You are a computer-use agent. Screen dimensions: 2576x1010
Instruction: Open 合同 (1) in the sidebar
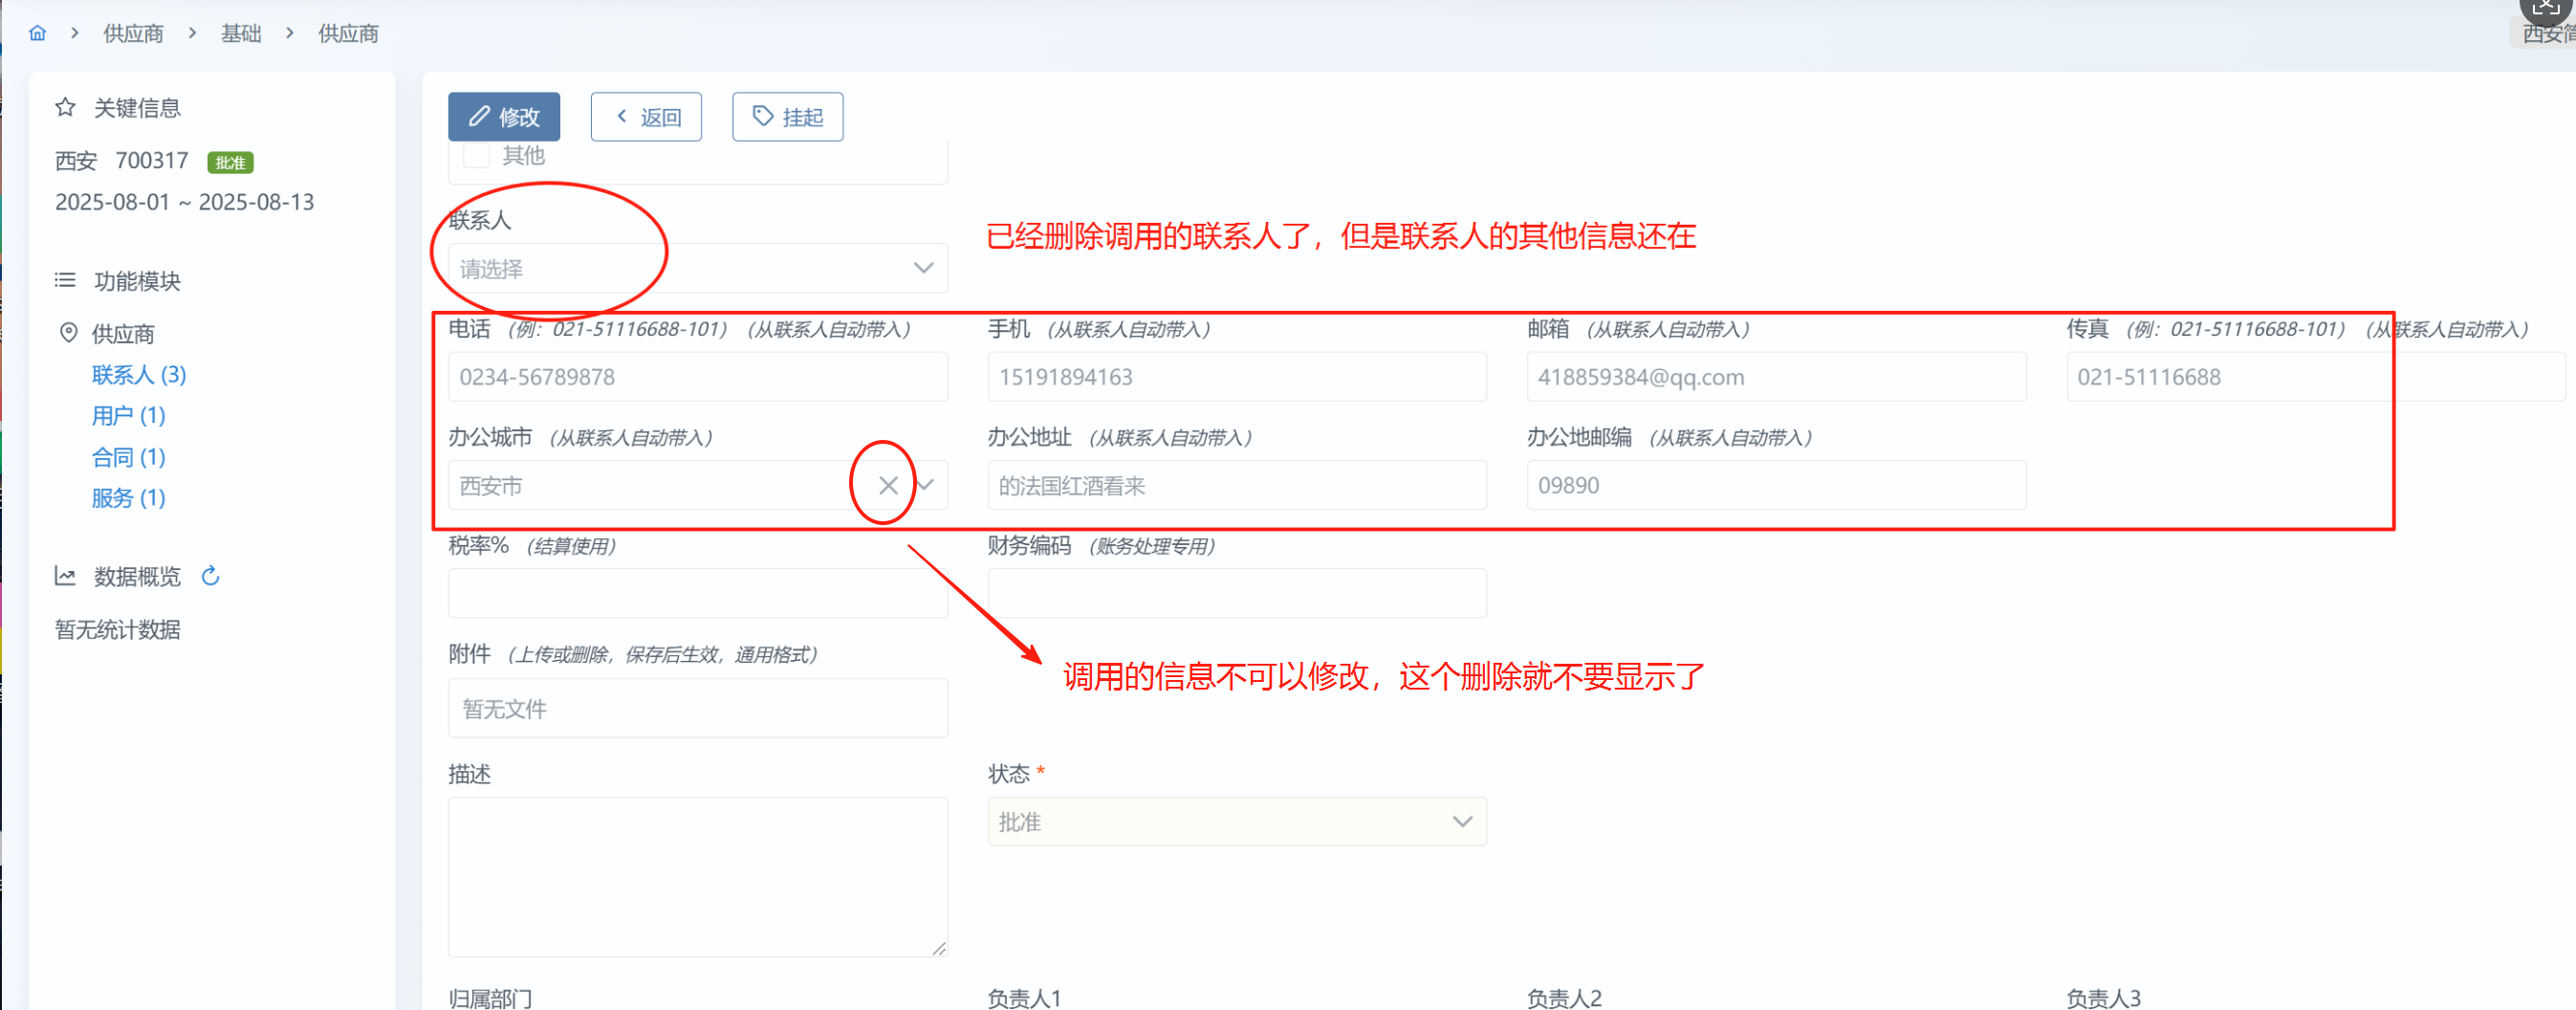128,457
